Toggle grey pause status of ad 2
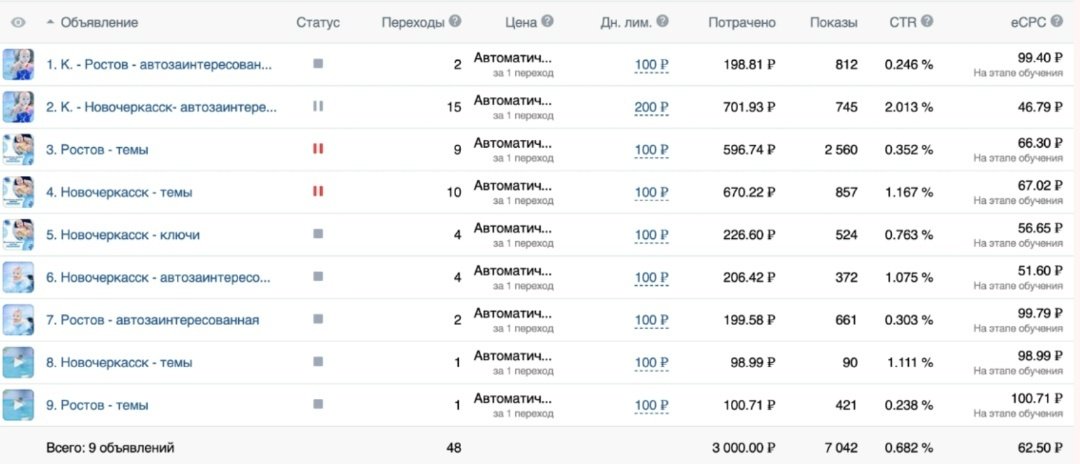The width and height of the screenshot is (1080, 464). tap(318, 106)
